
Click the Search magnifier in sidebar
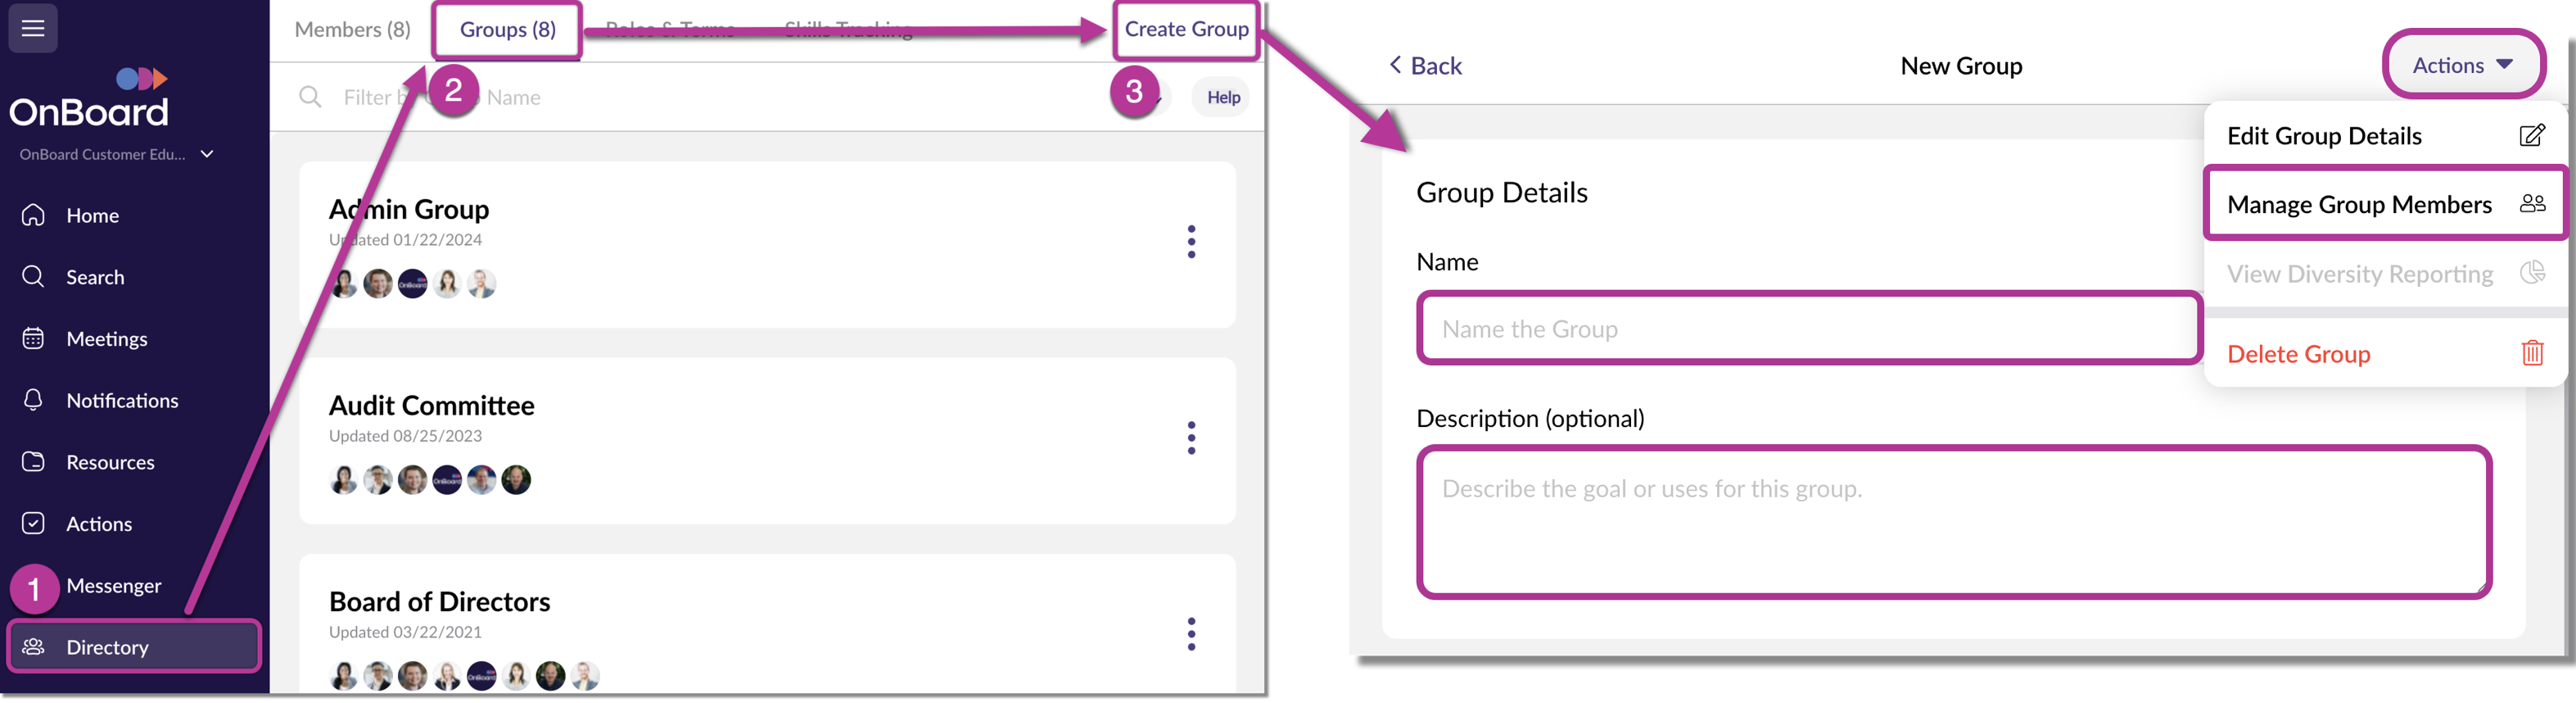33,276
